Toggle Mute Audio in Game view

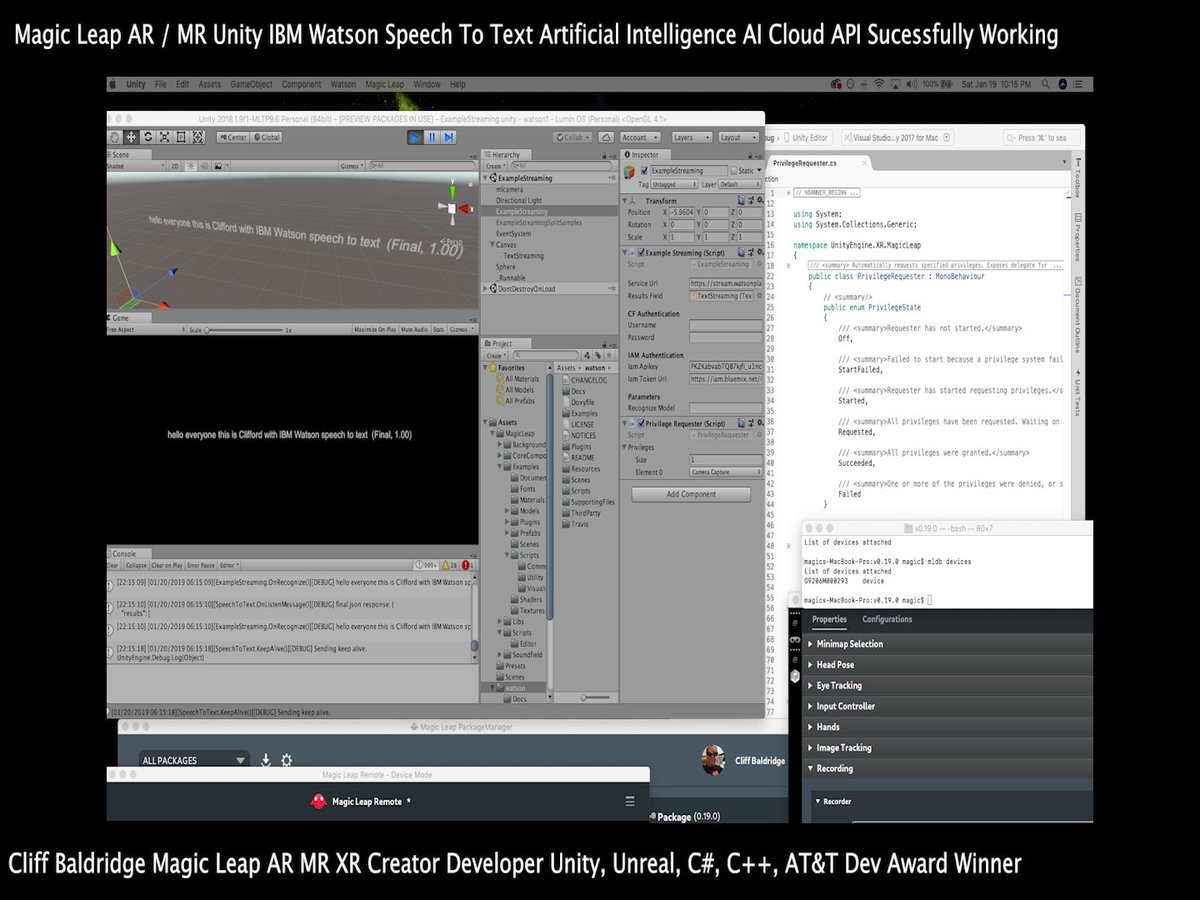click(414, 329)
